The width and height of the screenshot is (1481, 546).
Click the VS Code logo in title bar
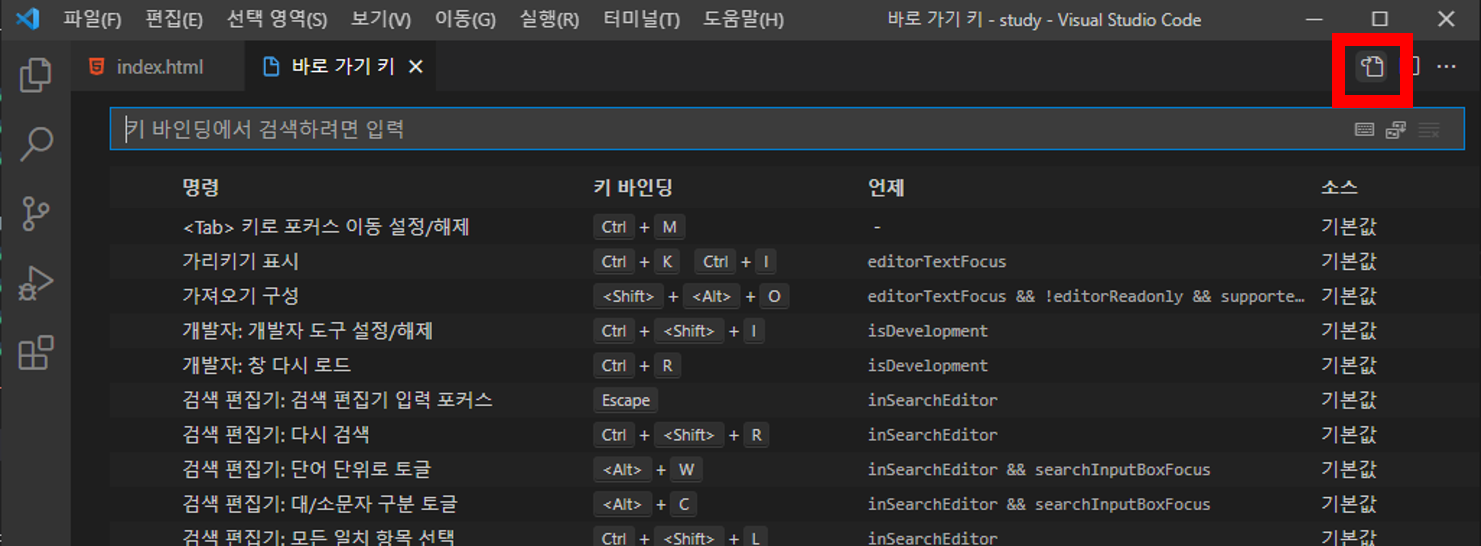click(27, 19)
